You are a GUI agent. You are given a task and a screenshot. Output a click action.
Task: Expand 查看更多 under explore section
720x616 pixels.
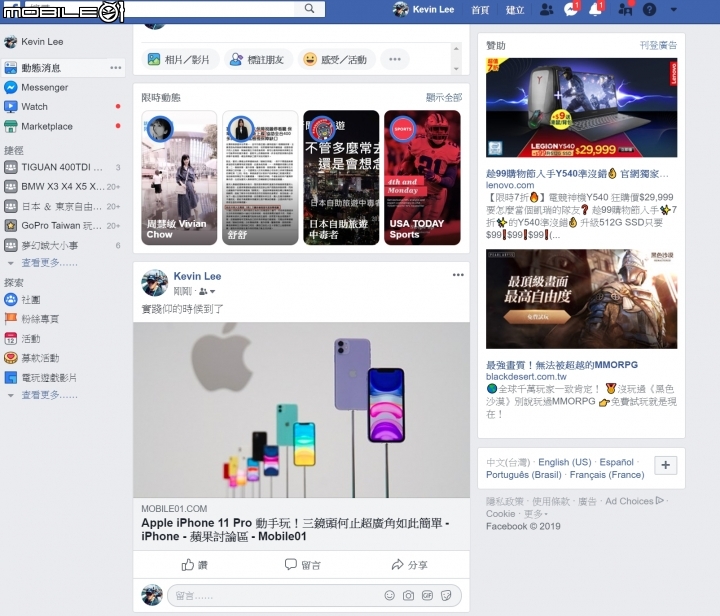point(49,395)
